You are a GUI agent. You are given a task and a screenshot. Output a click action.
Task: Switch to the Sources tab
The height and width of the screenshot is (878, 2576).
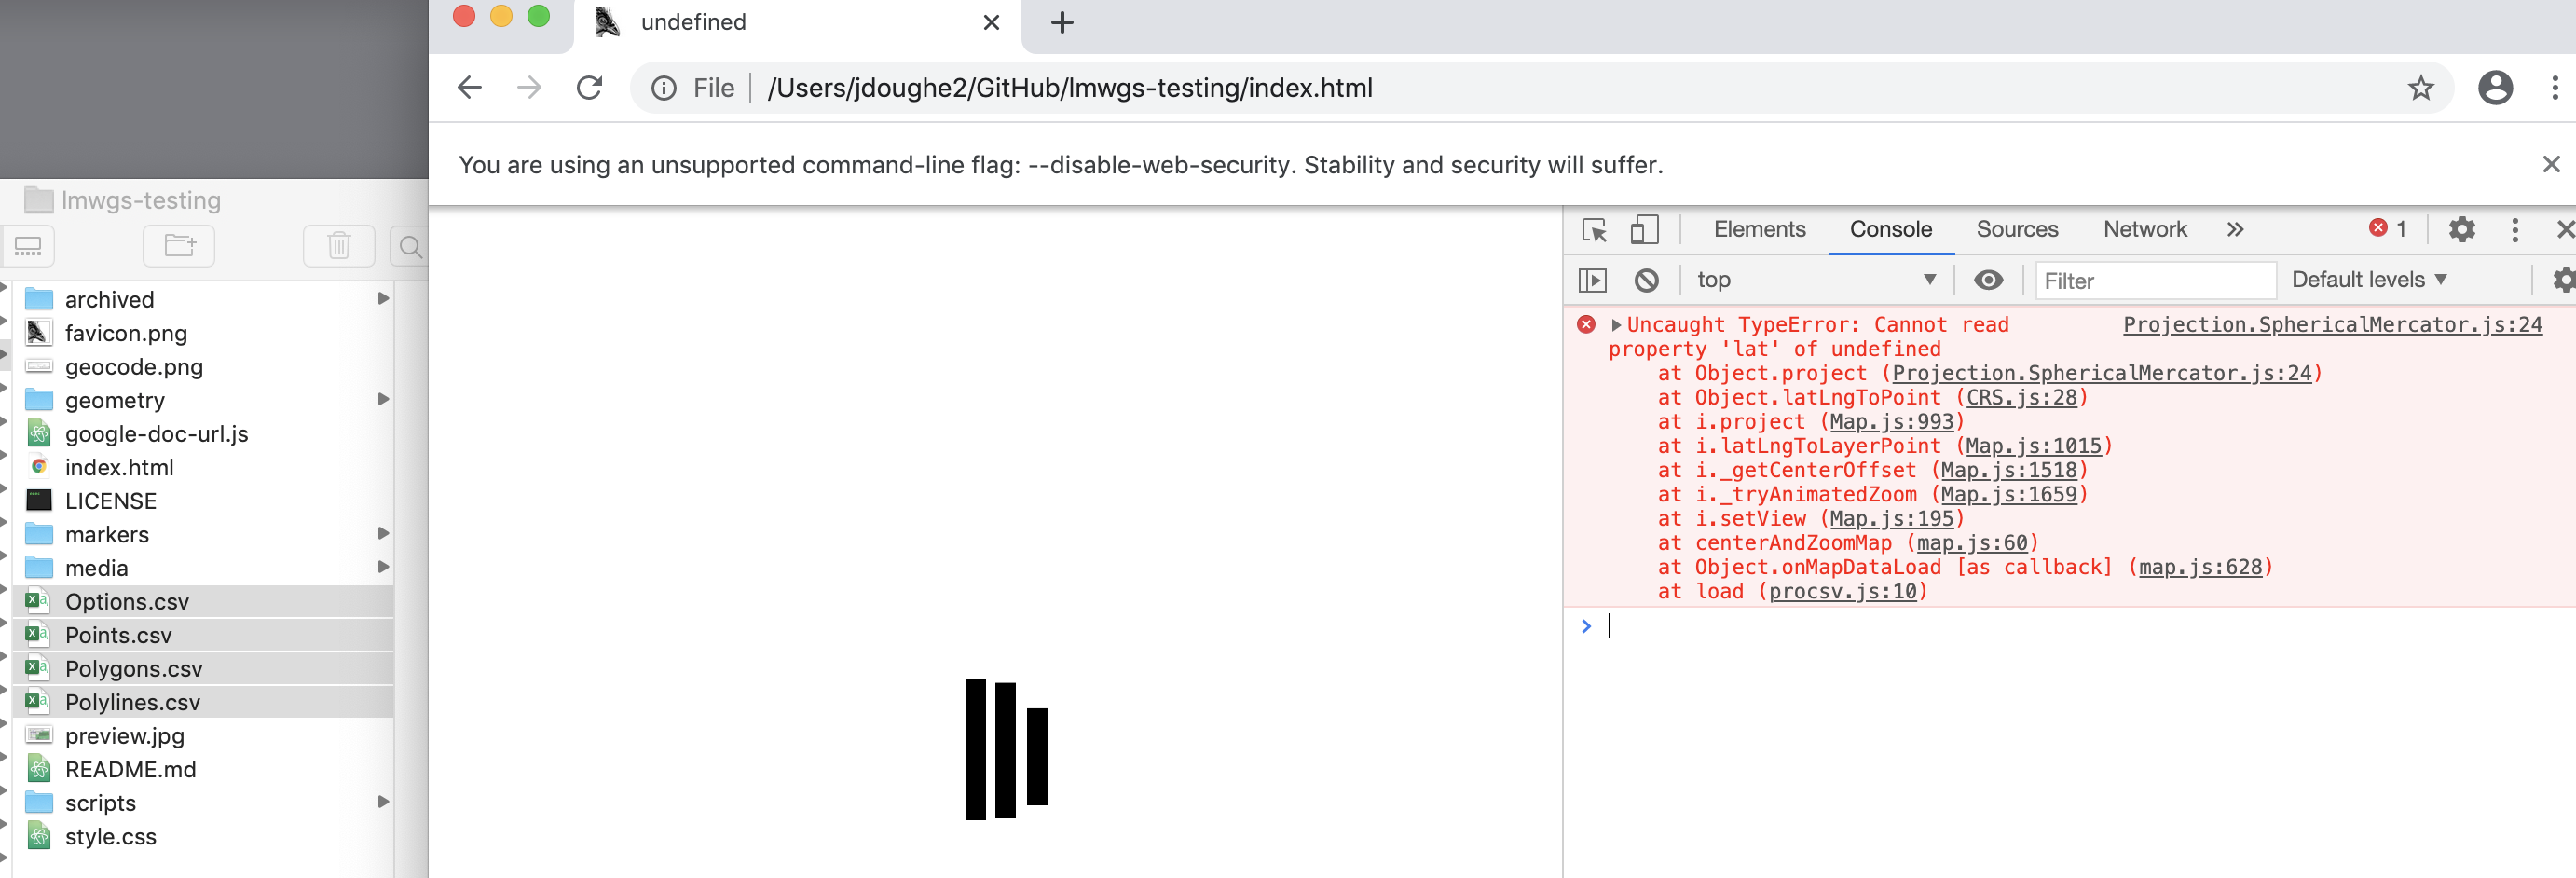[2017, 229]
